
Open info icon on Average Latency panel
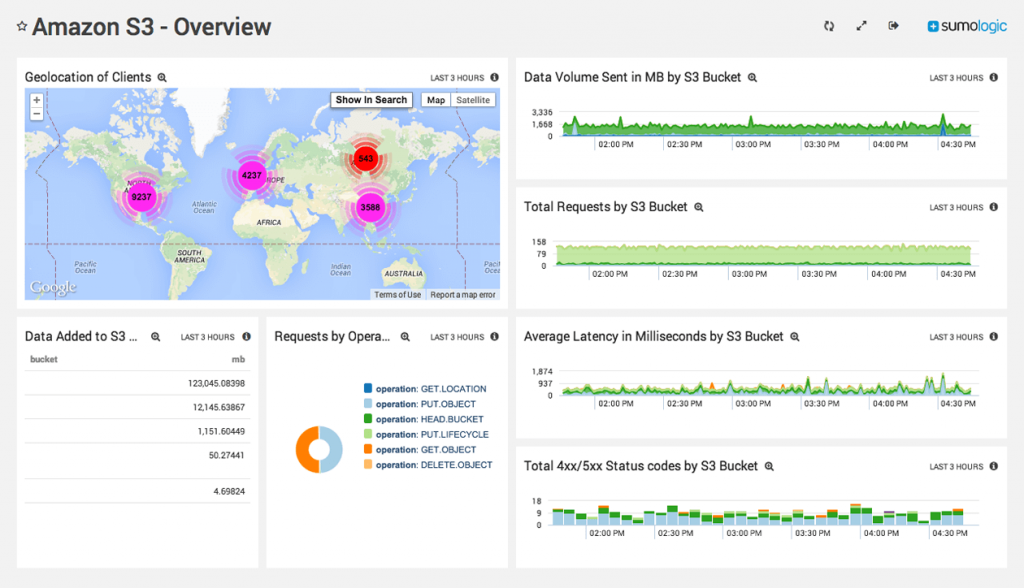(993, 336)
